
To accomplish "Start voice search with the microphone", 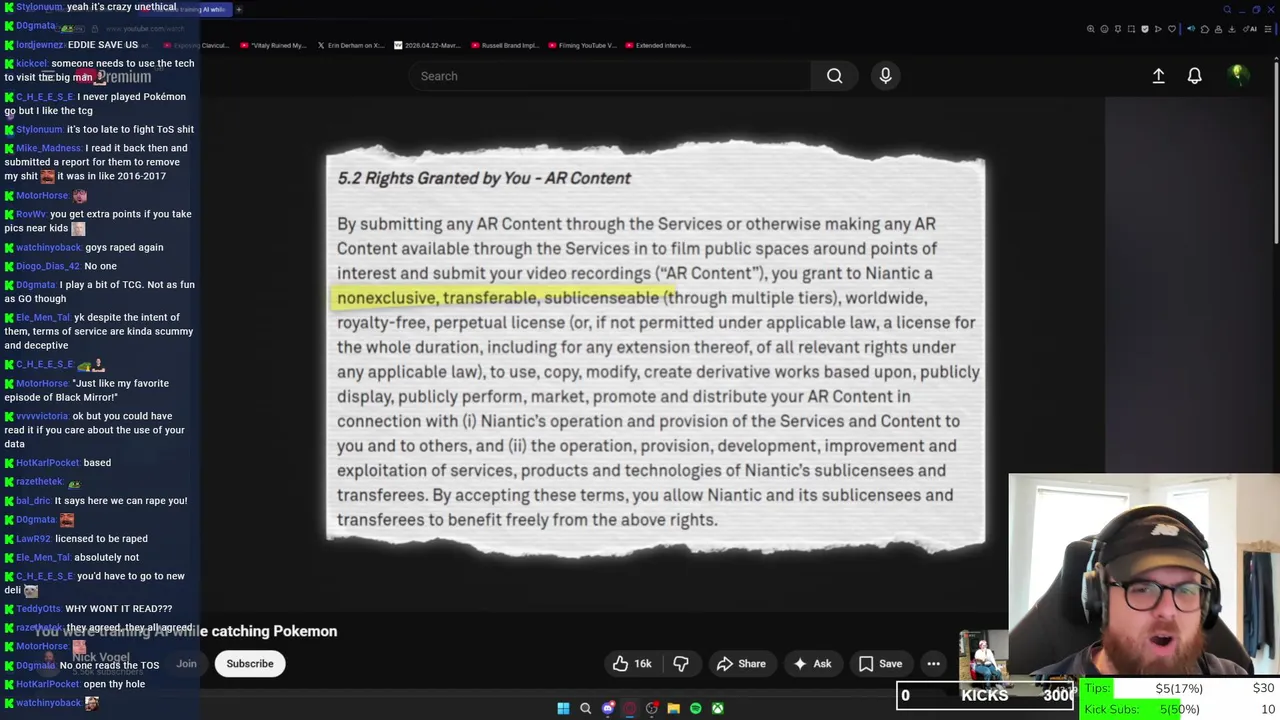I will [x=885, y=76].
